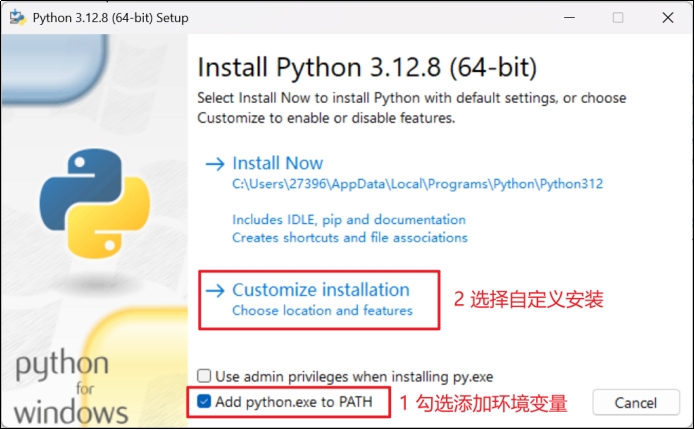Enable admin privileges for py.exe checkbox
Image resolution: width=695 pixels, height=430 pixels.
pyautogui.click(x=204, y=376)
